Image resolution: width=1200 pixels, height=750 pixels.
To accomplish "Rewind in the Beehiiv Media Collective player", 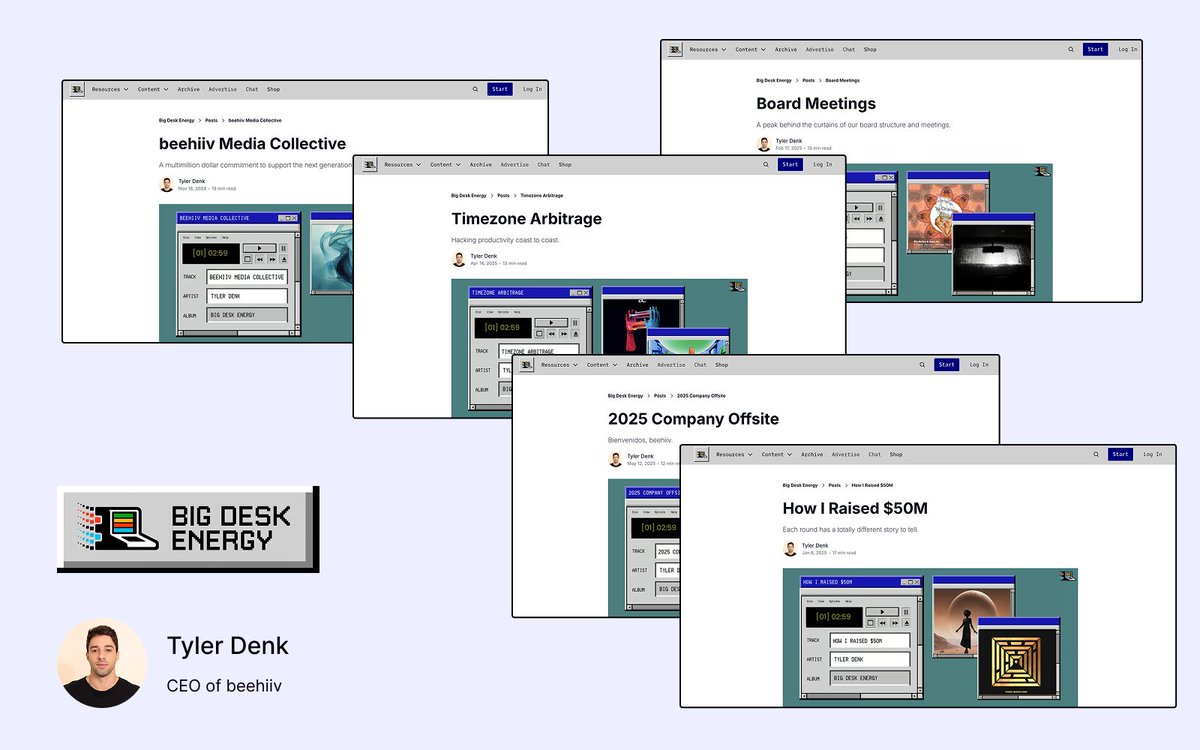I will 260,259.
